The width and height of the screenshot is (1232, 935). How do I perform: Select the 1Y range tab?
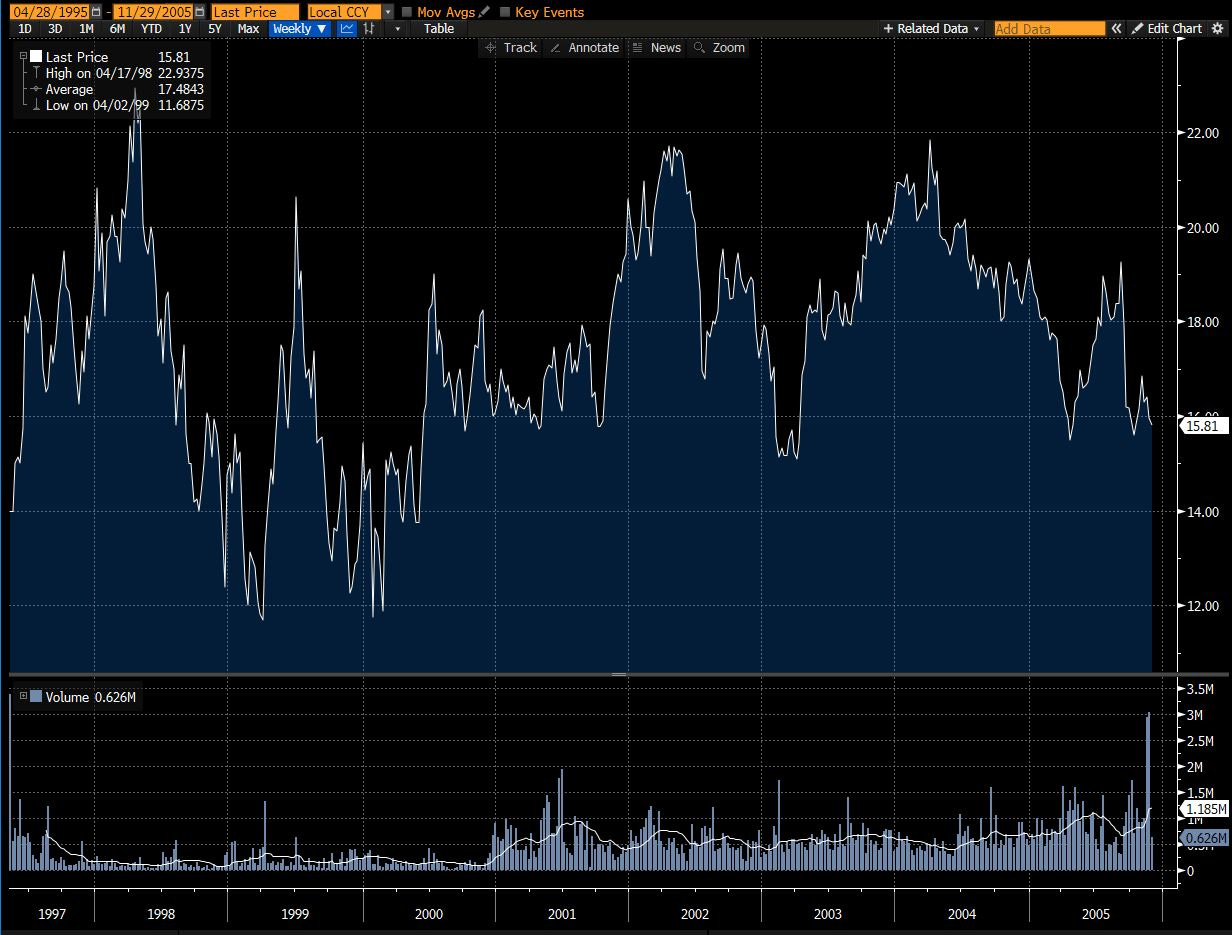pos(184,29)
